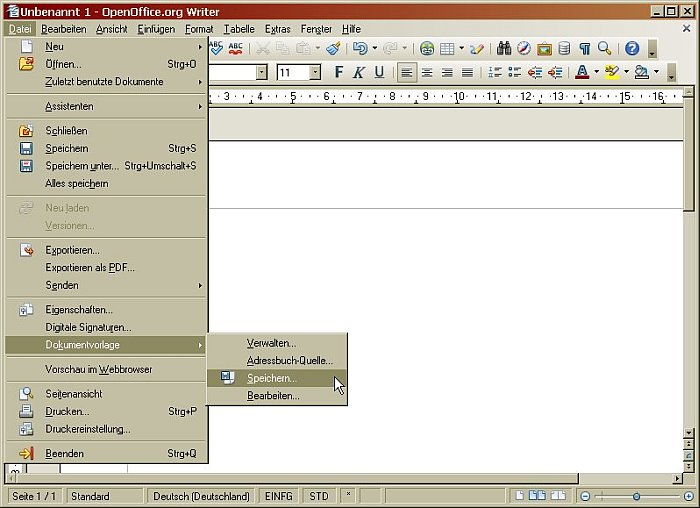Select Speichern... in the Dokumentvorlage submenu
Image resolution: width=700 pixels, height=508 pixels.
[x=272, y=378]
